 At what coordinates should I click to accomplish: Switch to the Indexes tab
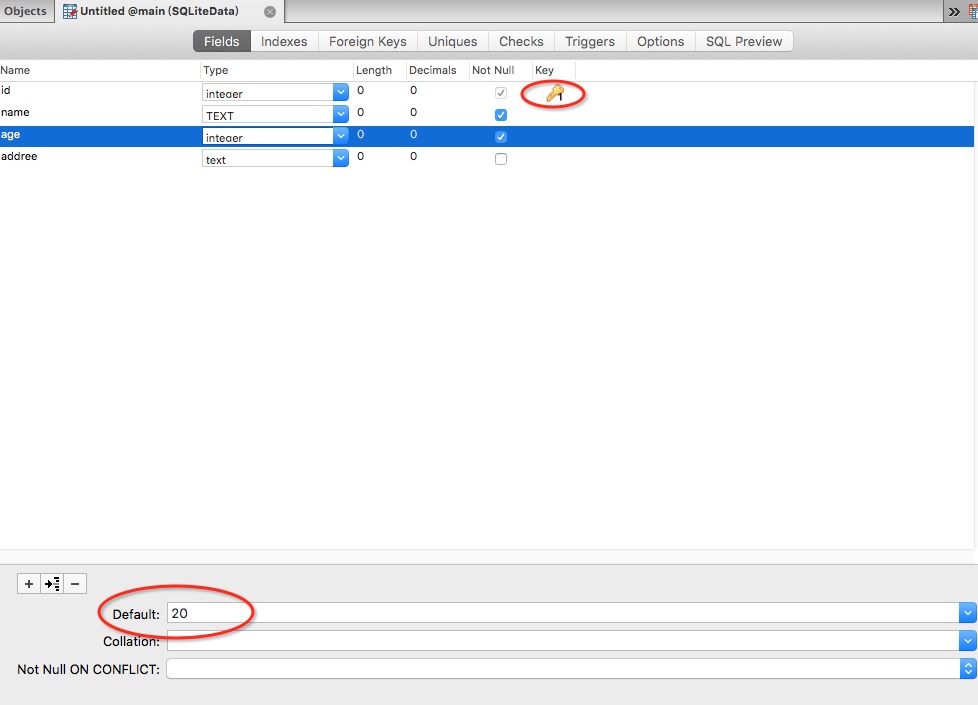pyautogui.click(x=284, y=41)
